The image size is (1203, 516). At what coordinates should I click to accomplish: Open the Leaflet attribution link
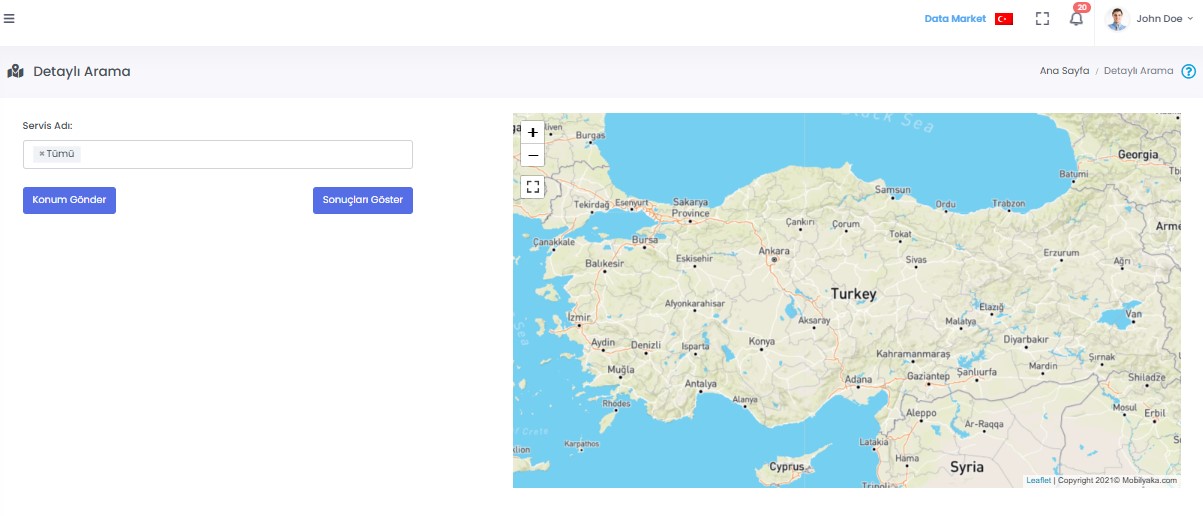click(x=1038, y=481)
